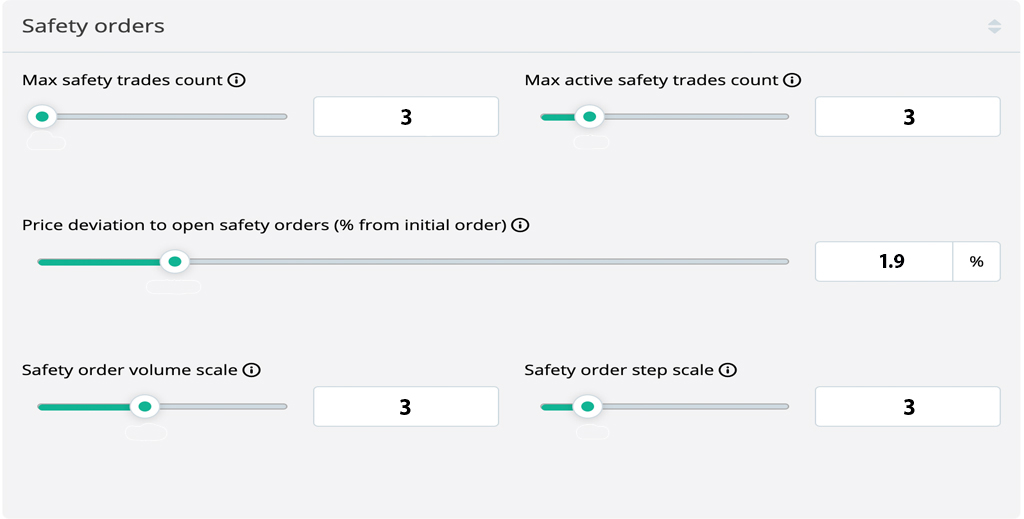
Task: Focus the Max safety trades count value field
Action: (406, 117)
